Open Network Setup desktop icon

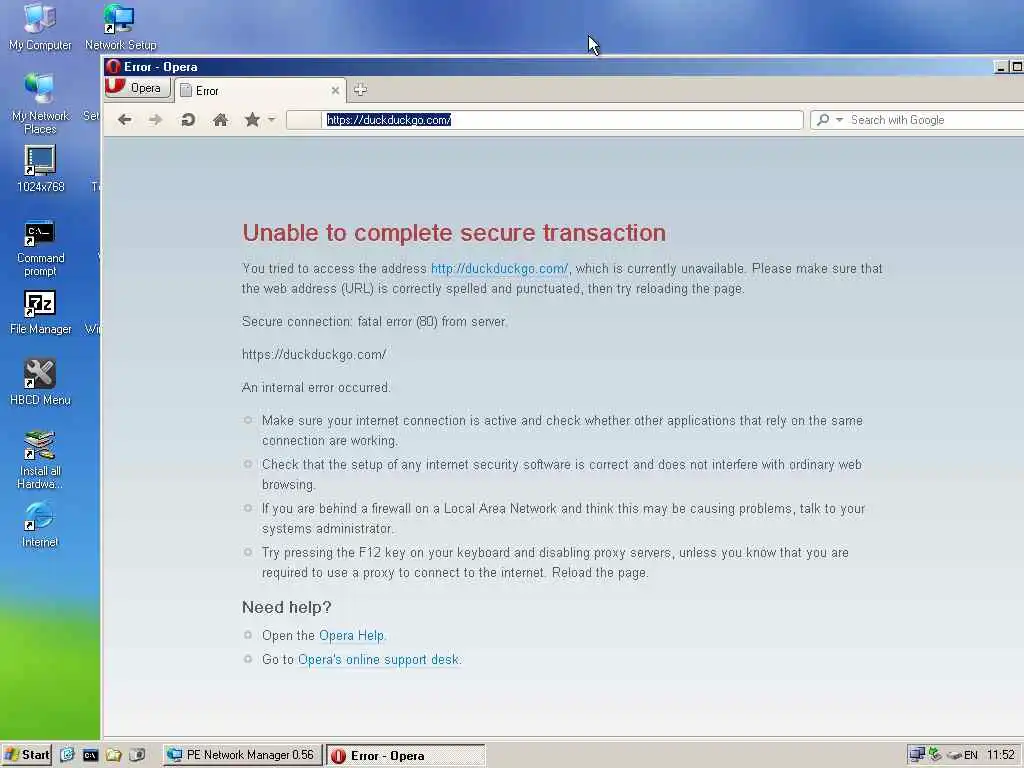click(x=121, y=27)
